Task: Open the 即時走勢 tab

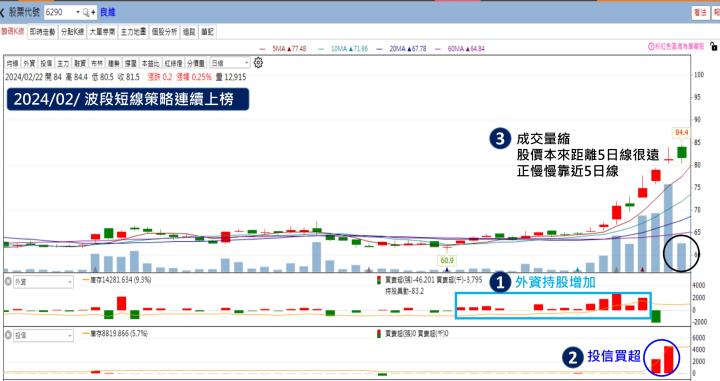Action: 42,32
